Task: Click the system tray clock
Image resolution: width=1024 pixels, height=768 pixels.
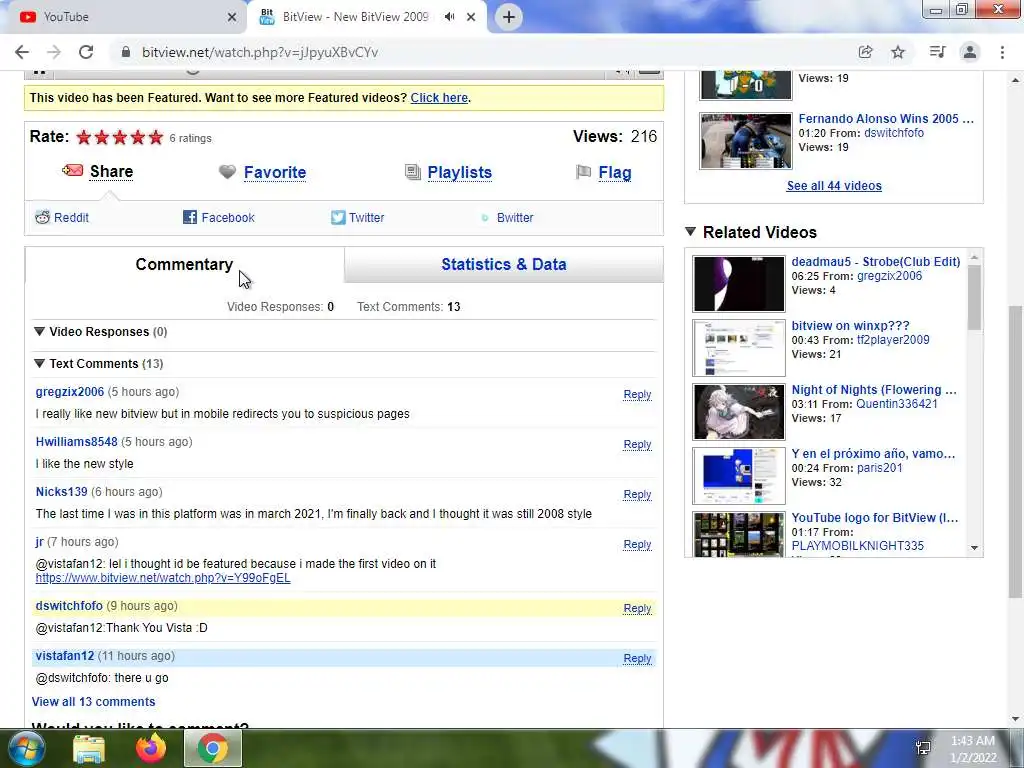Action: point(973,749)
